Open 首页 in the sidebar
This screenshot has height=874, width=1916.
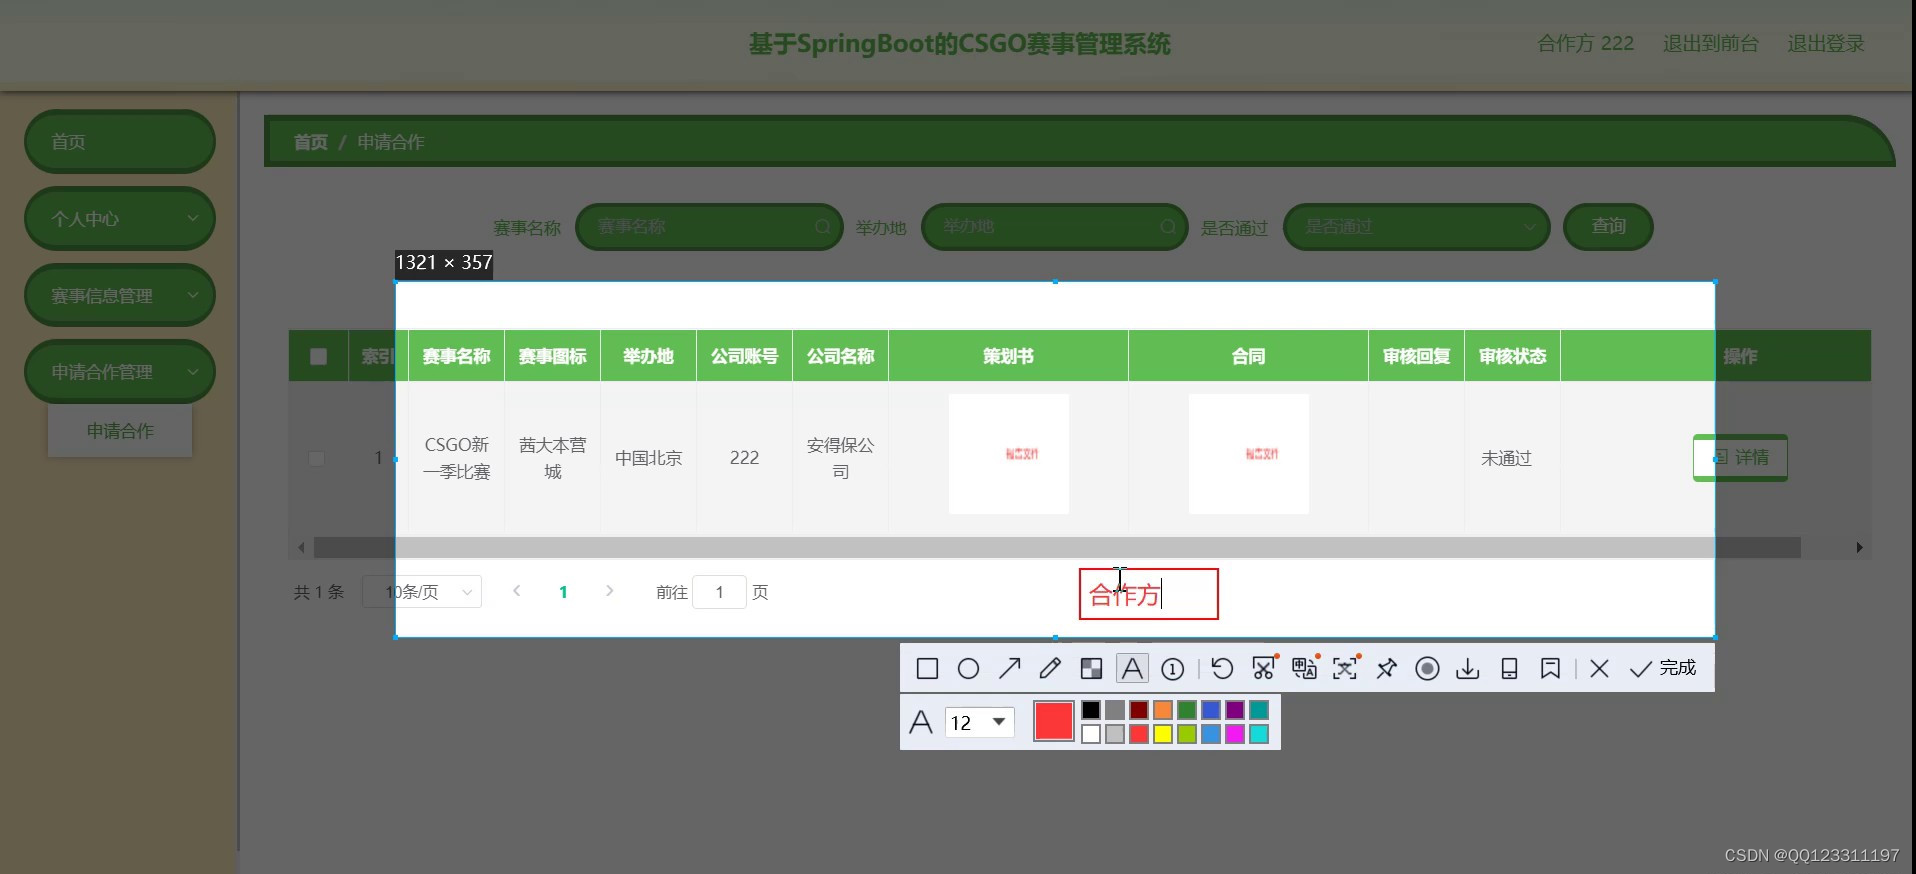(x=119, y=142)
